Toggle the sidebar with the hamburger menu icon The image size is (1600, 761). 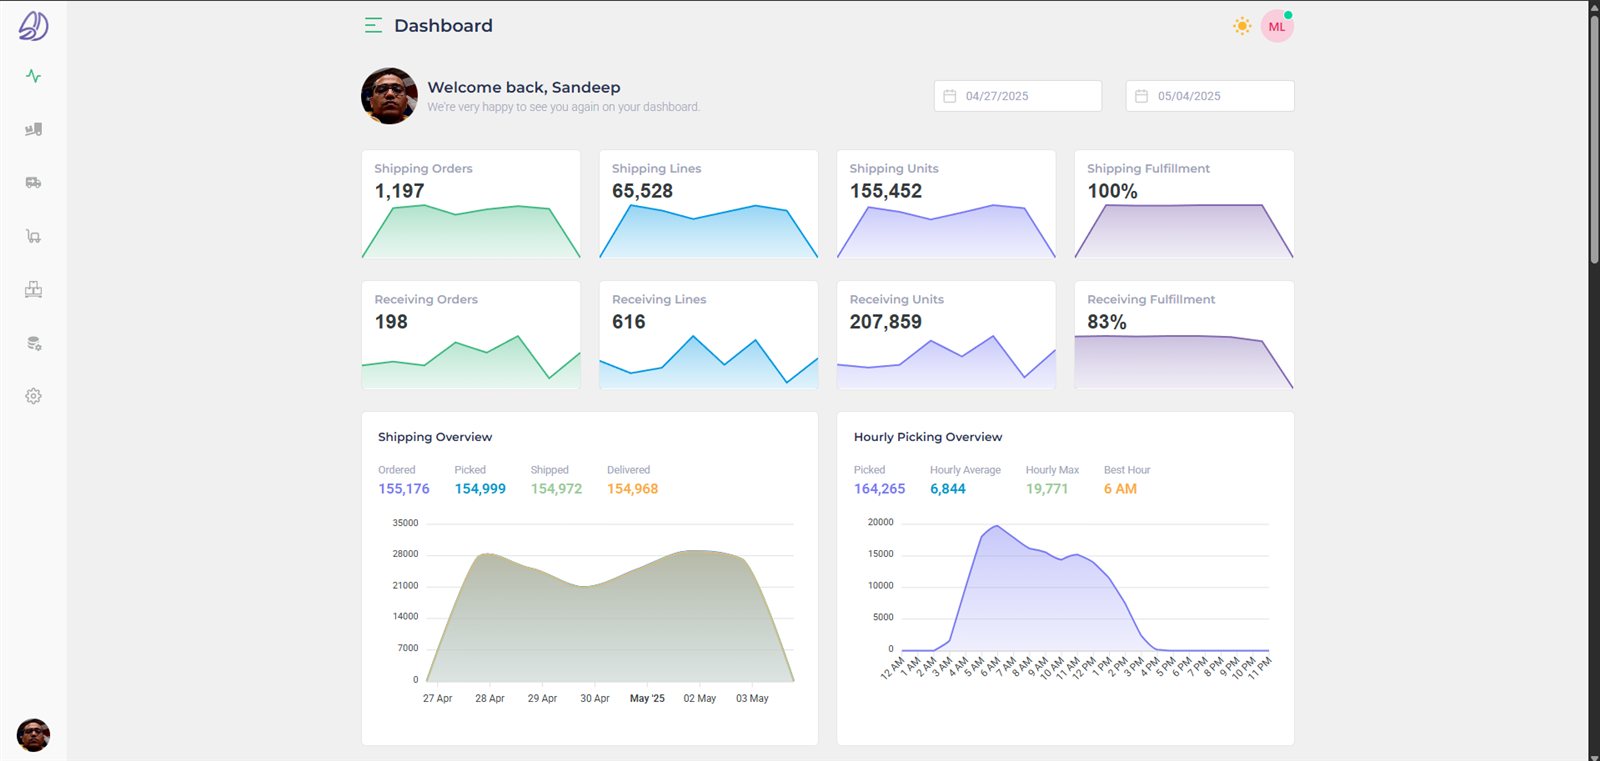[373, 26]
